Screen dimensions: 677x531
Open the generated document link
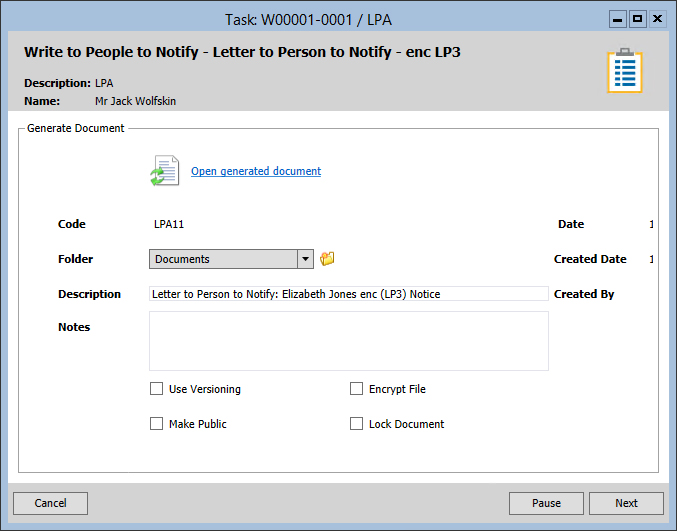(x=256, y=171)
